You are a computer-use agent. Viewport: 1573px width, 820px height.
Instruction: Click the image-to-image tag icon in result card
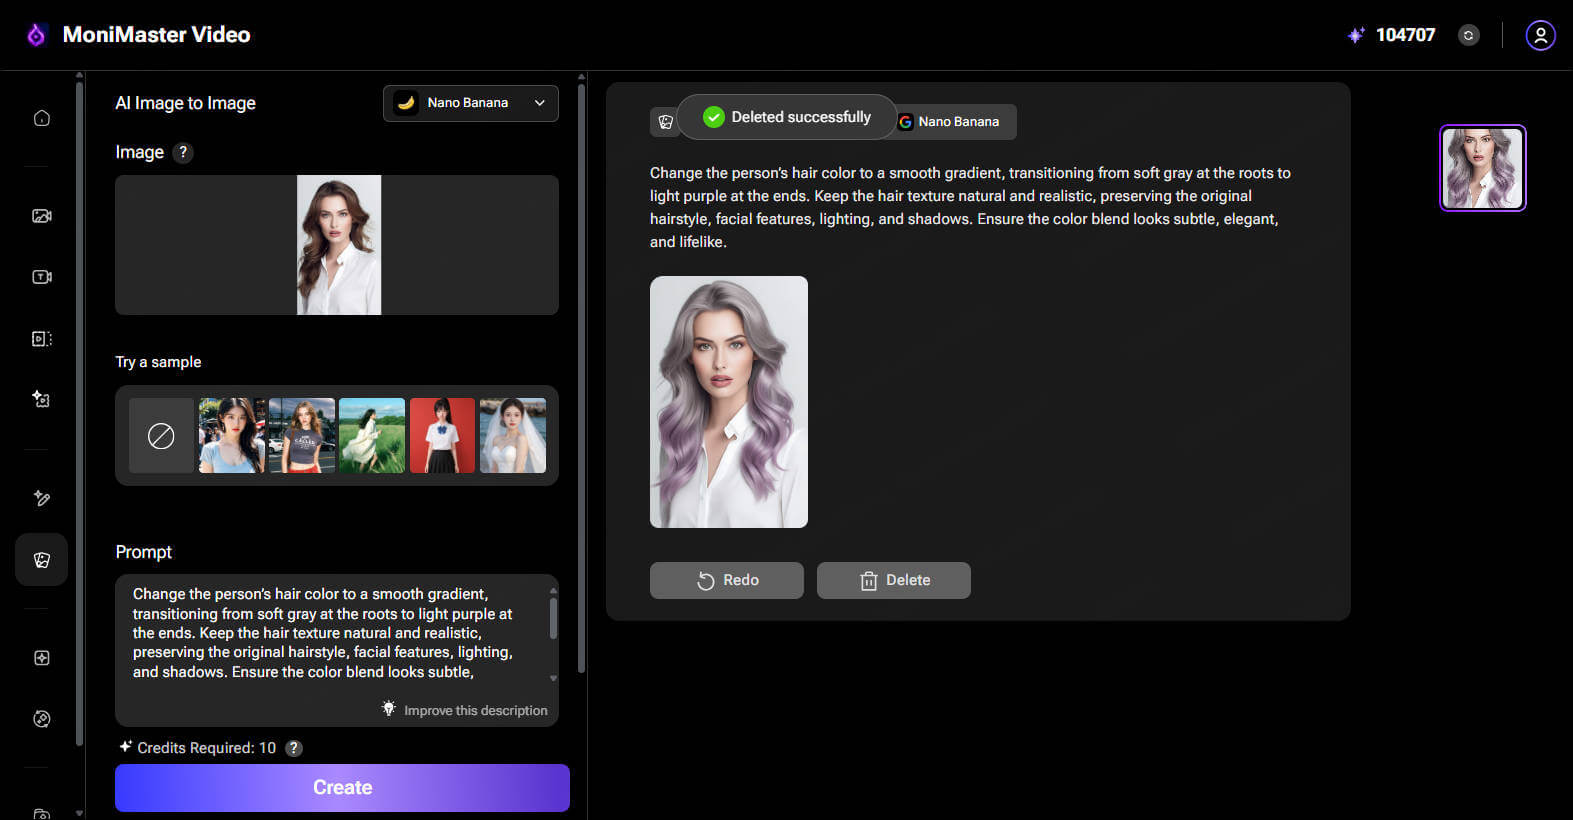point(666,122)
